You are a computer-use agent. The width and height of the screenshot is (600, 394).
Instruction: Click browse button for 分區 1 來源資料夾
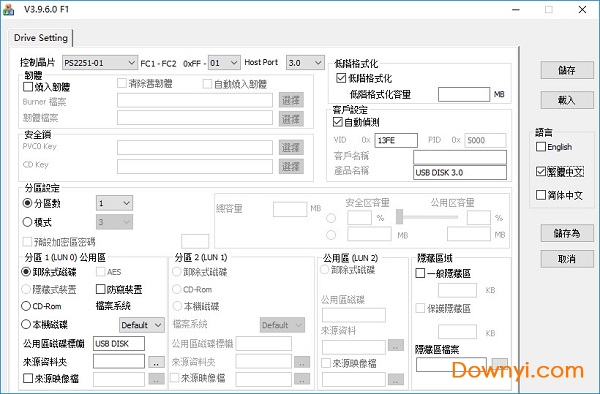(x=156, y=362)
